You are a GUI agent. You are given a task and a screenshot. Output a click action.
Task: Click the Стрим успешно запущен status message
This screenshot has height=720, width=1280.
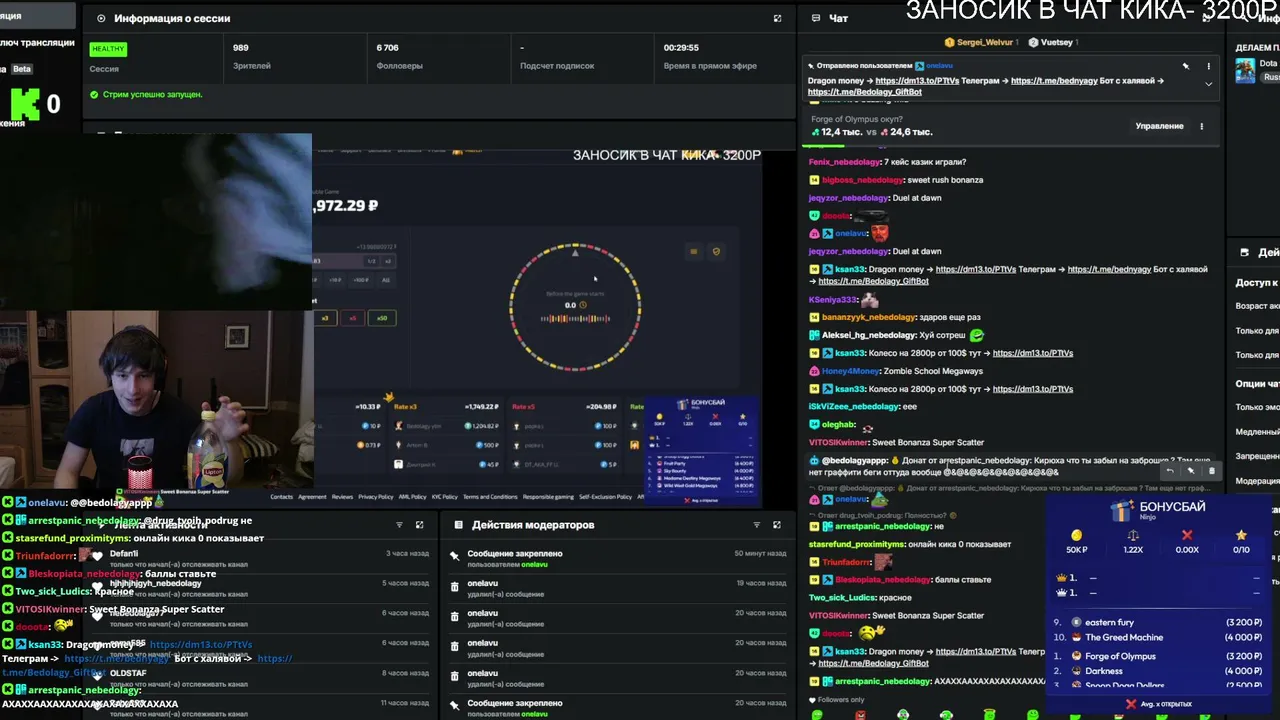(153, 95)
